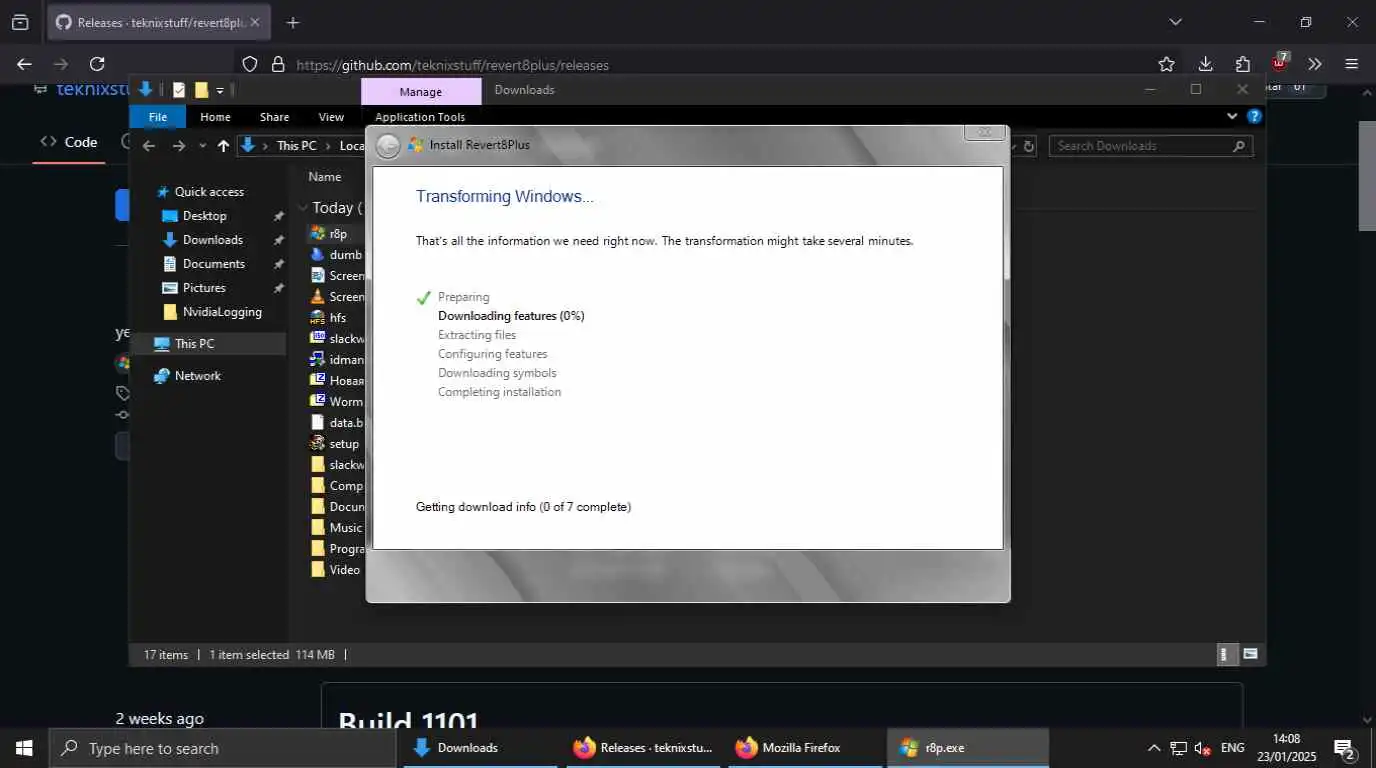Screen dimensions: 1376x768
Task: Click This PC in the Explorer address breadcrumb
Action: pos(296,146)
